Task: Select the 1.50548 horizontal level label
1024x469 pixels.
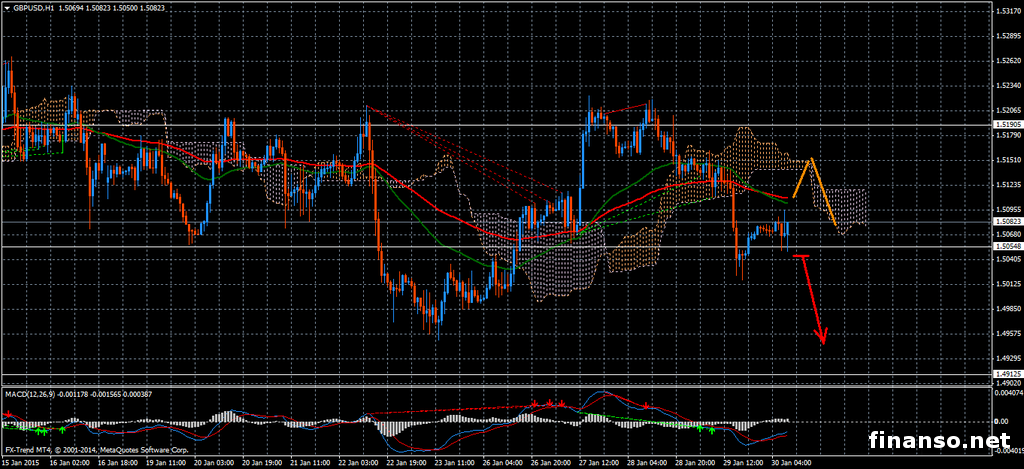Action: click(x=1007, y=246)
